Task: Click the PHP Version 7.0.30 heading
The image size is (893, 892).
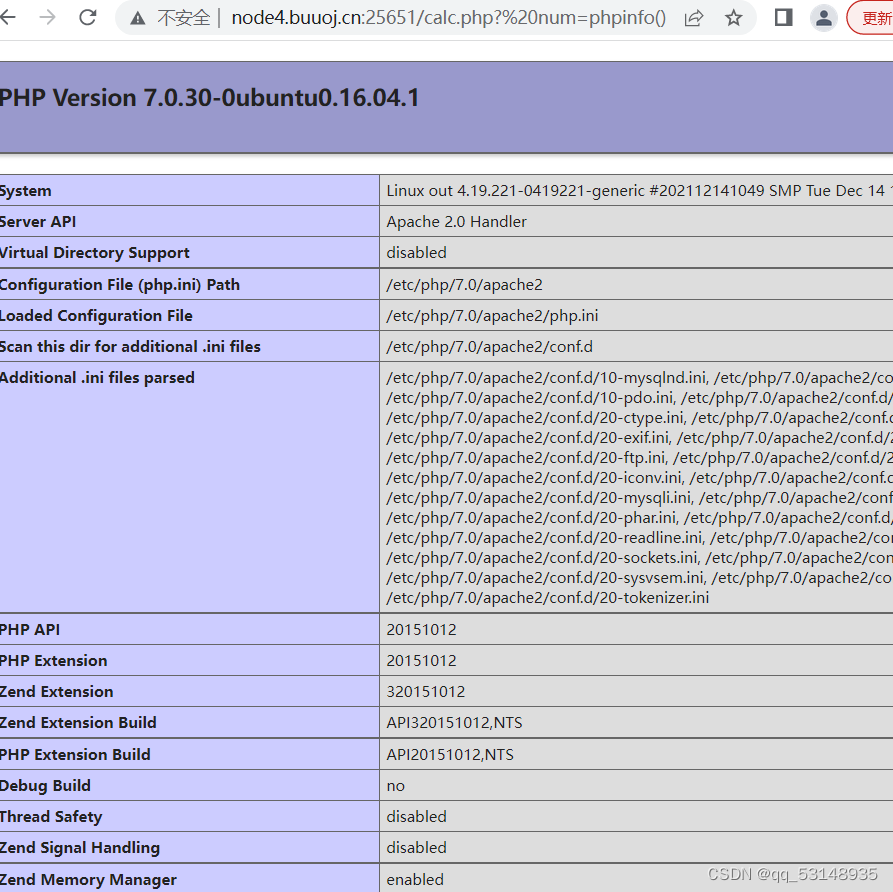Action: pos(209,98)
